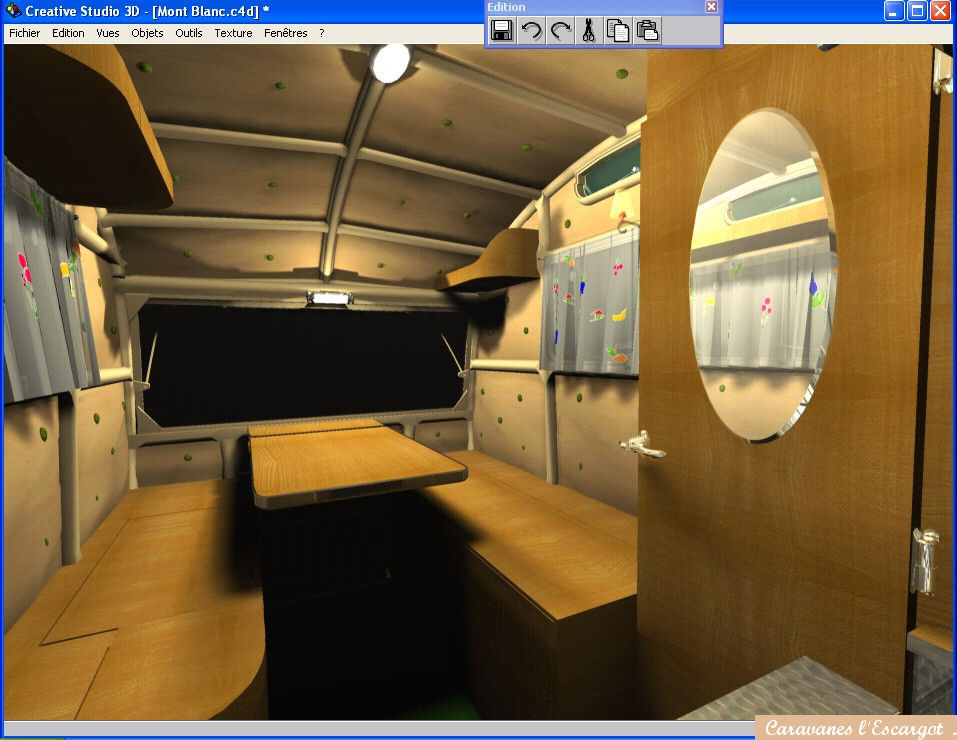Click the Undo arrow icon
The height and width of the screenshot is (740, 957).
click(531, 31)
